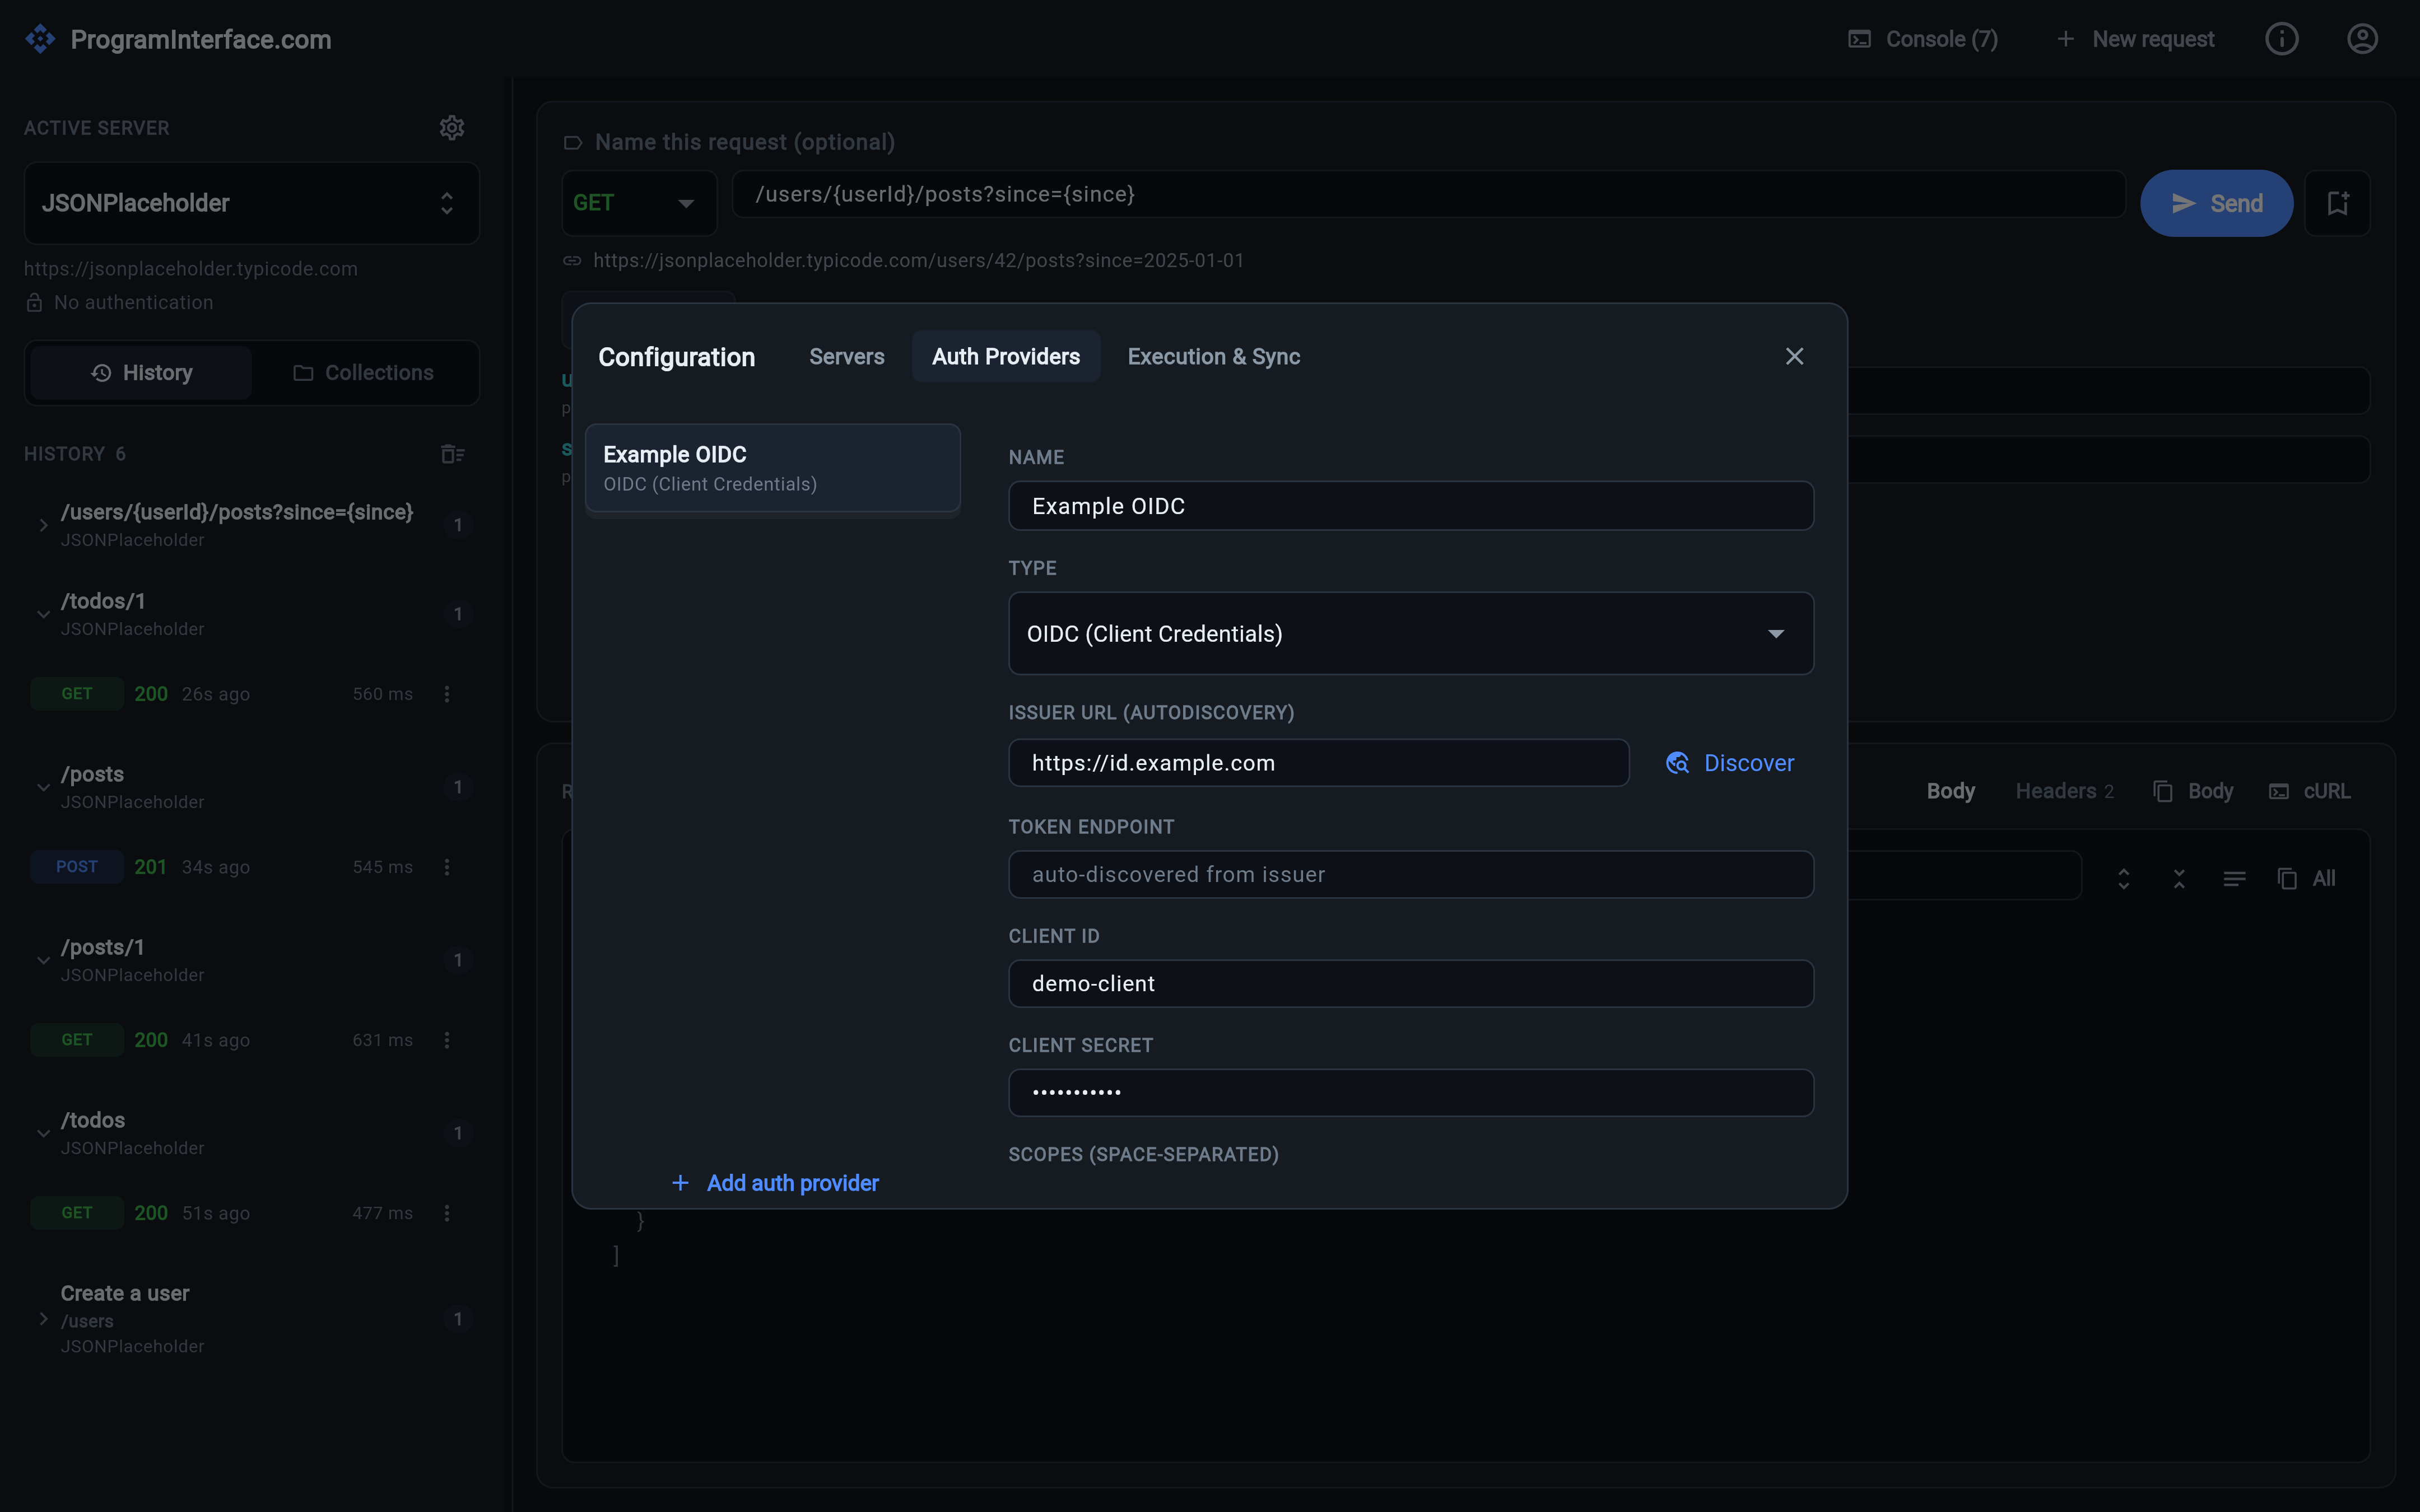Click the Token Endpoint field

(x=1410, y=874)
